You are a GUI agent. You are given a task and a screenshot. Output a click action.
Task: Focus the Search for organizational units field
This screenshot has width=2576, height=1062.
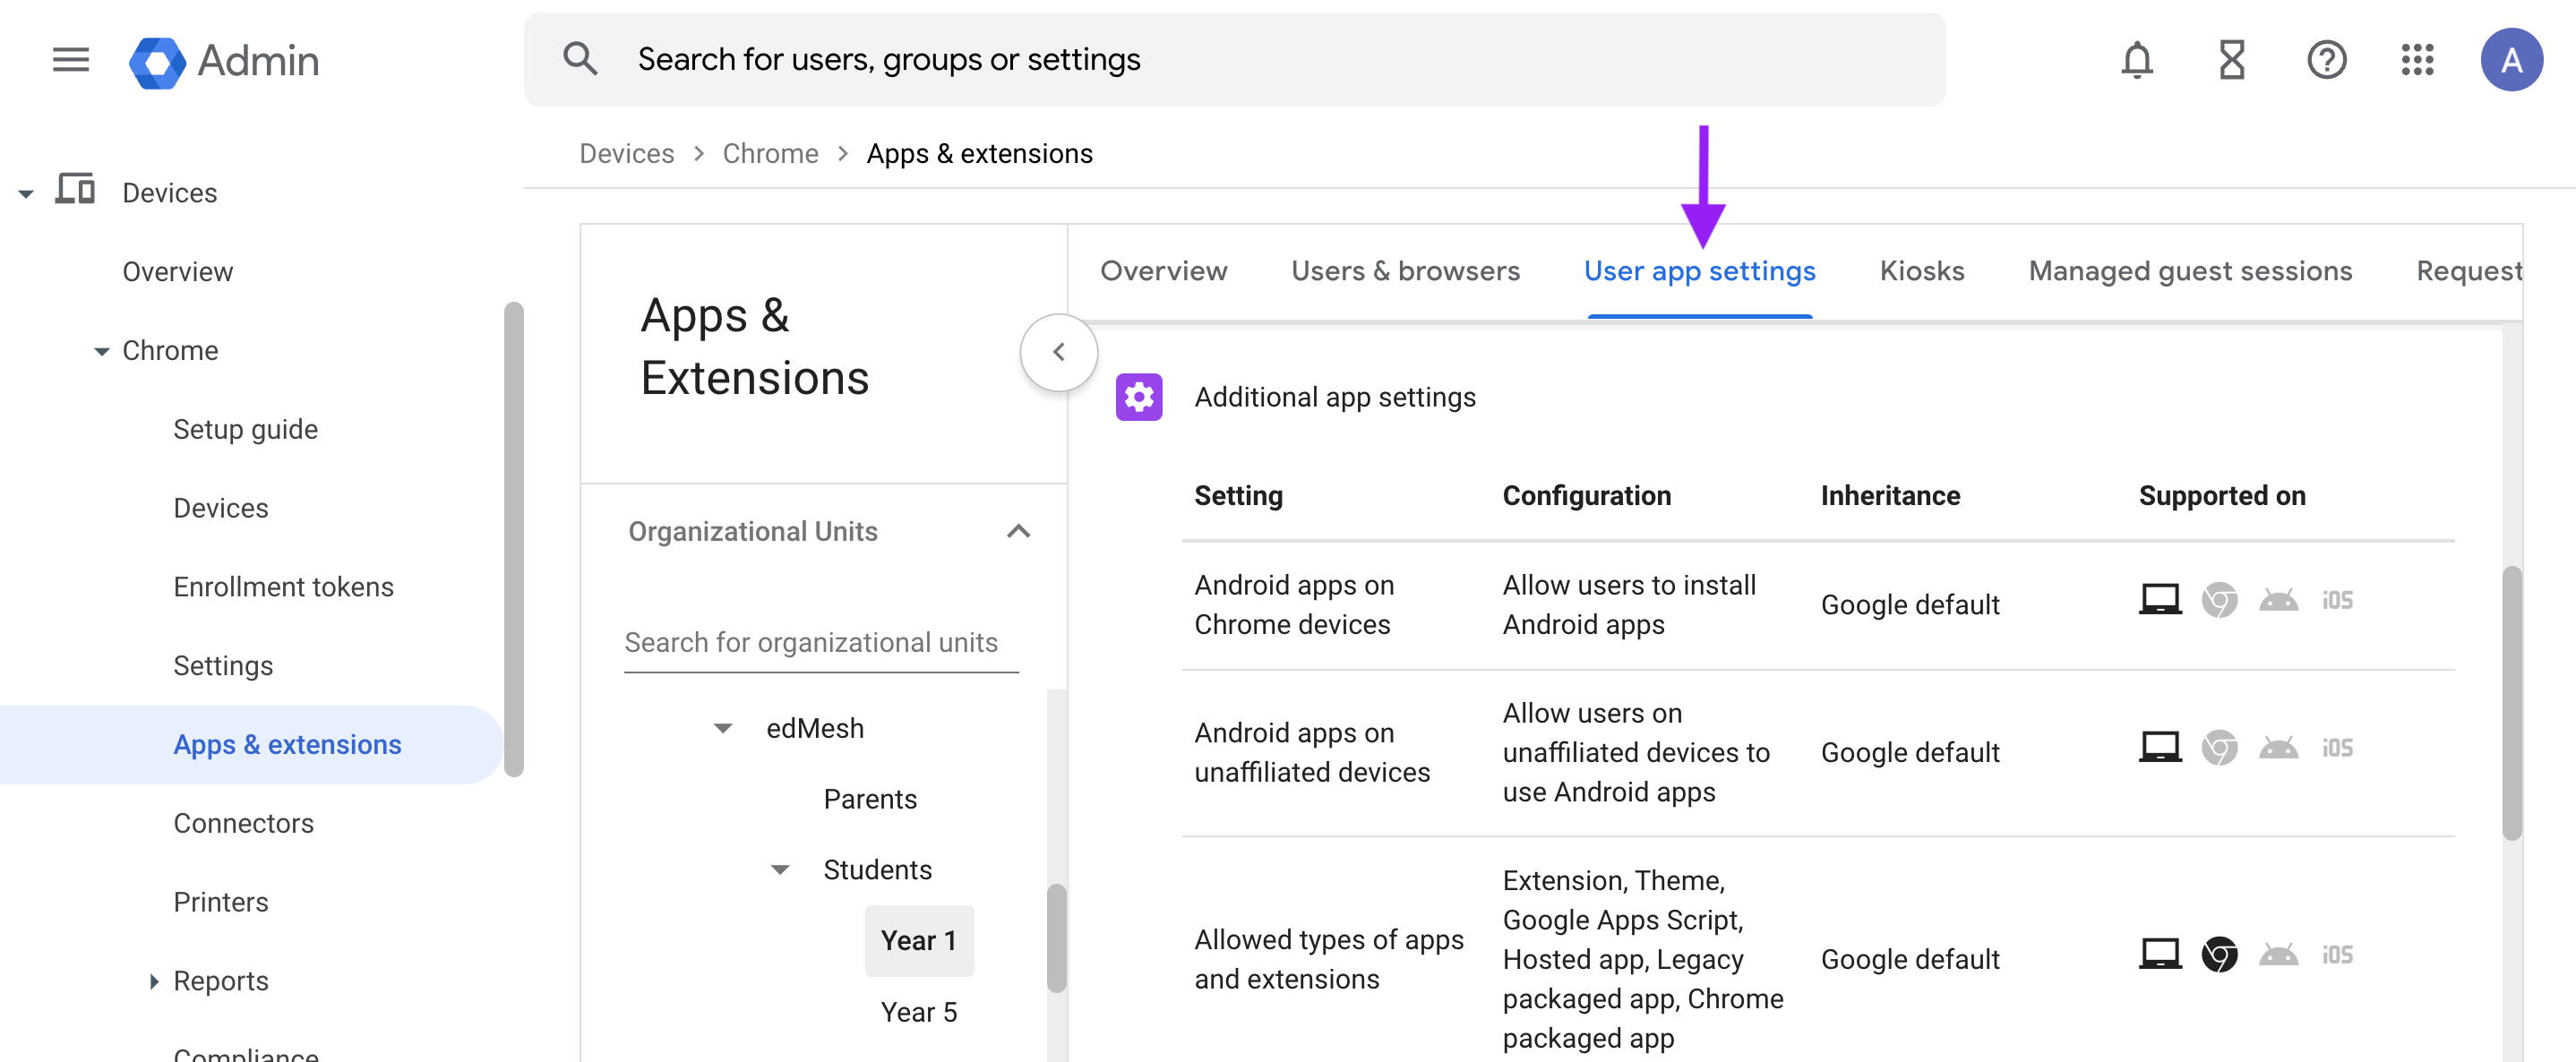821,643
